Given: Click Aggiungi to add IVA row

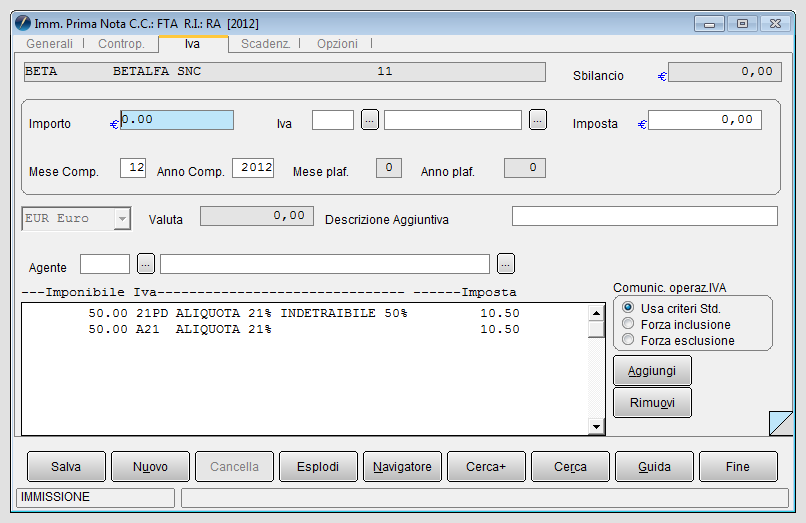Looking at the screenshot, I should [x=652, y=371].
